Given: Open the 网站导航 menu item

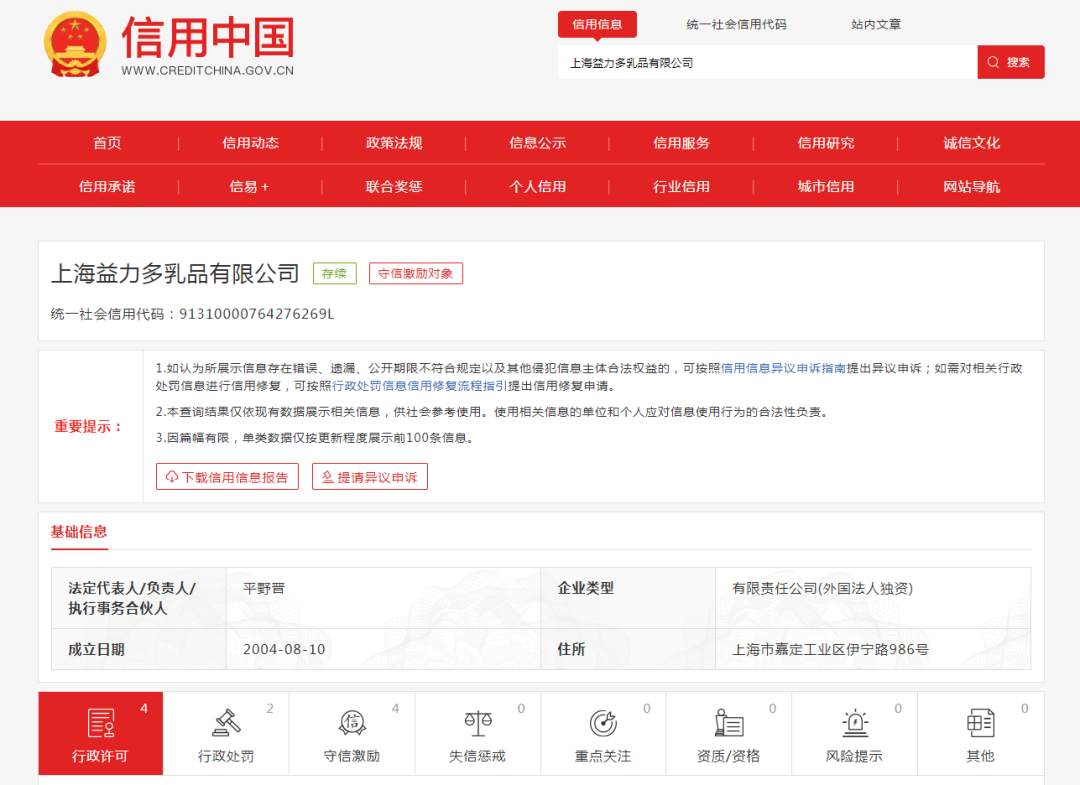Looking at the screenshot, I should (x=971, y=186).
